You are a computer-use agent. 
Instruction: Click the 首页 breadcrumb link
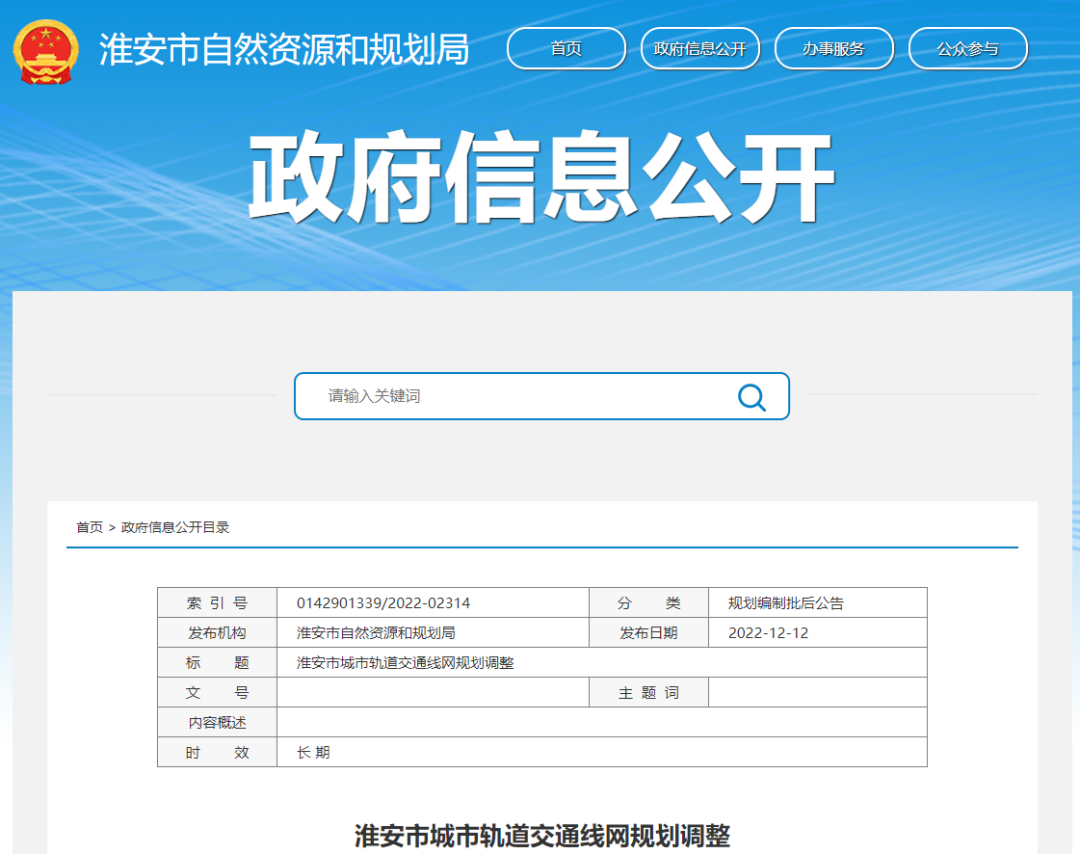pyautogui.click(x=90, y=527)
